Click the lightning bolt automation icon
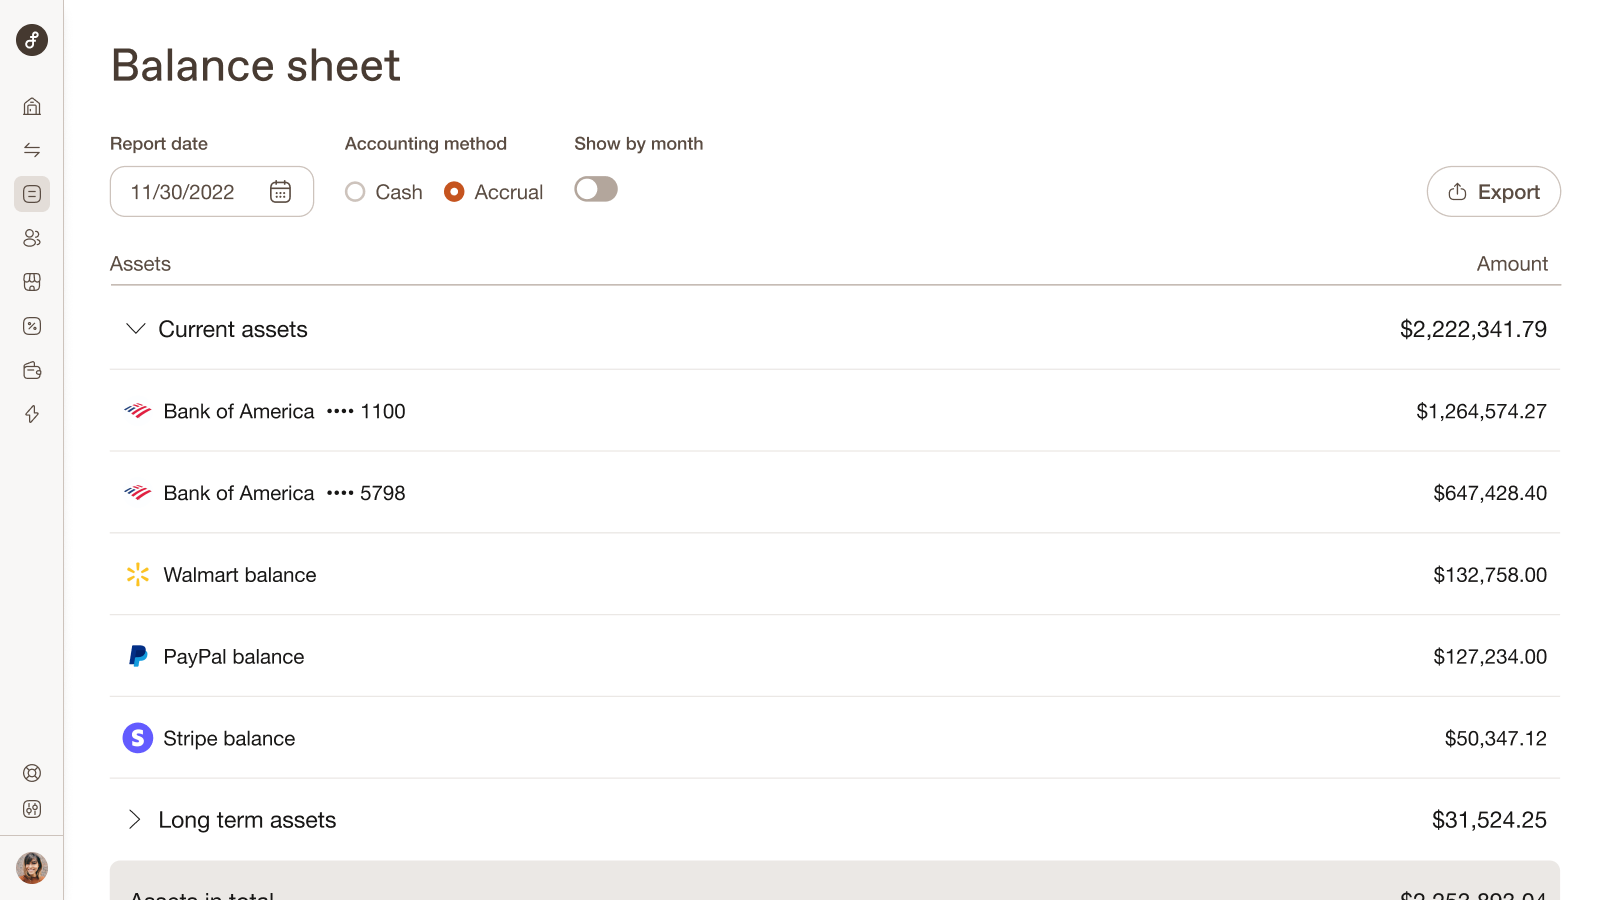1600x900 pixels. point(32,414)
